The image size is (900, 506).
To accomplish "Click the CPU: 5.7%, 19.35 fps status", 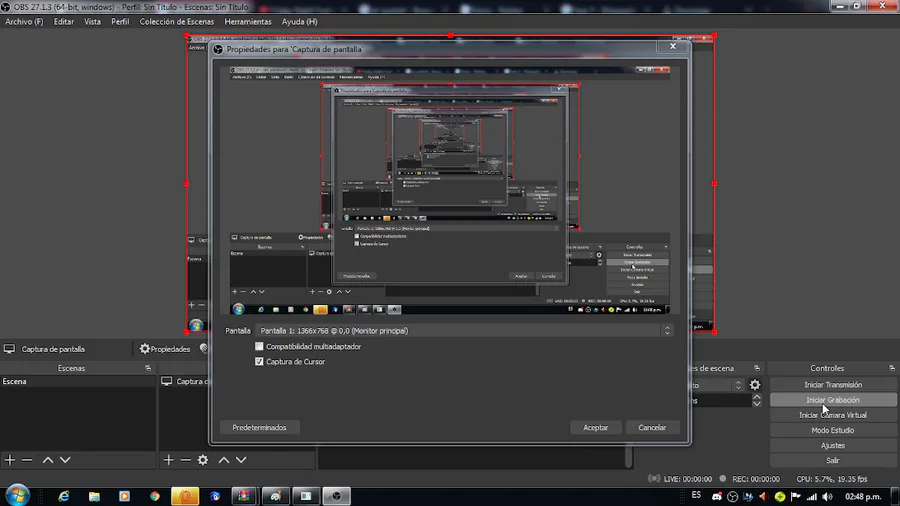I will pos(832,479).
